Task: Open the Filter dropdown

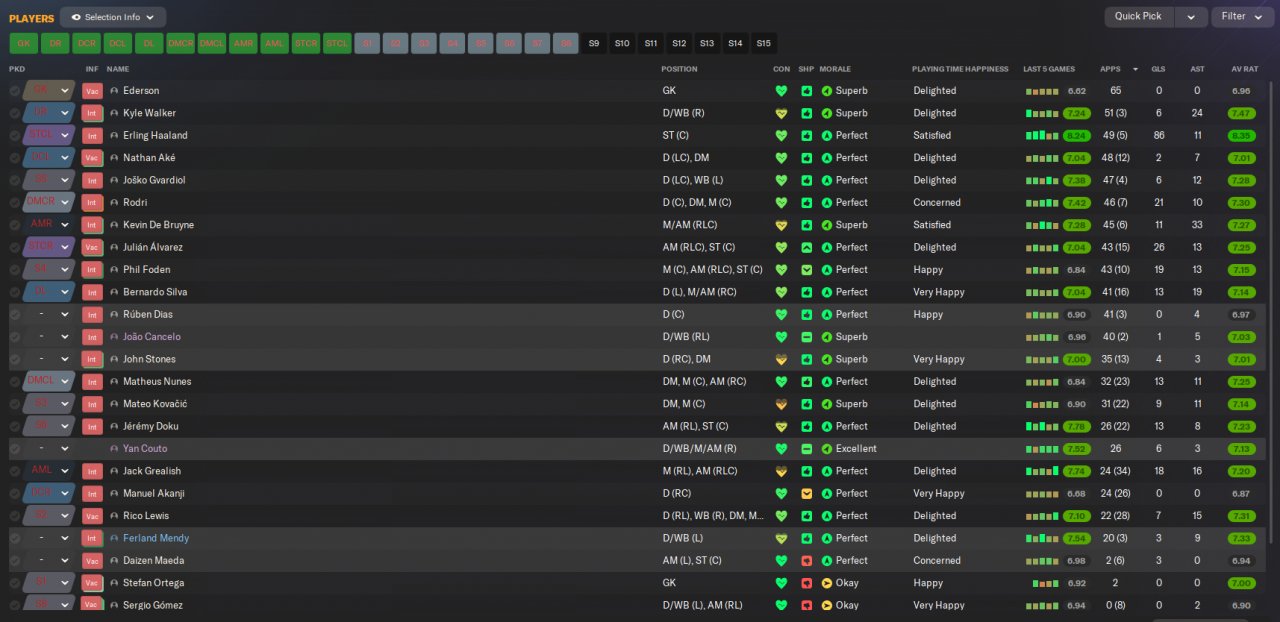Action: point(1243,17)
